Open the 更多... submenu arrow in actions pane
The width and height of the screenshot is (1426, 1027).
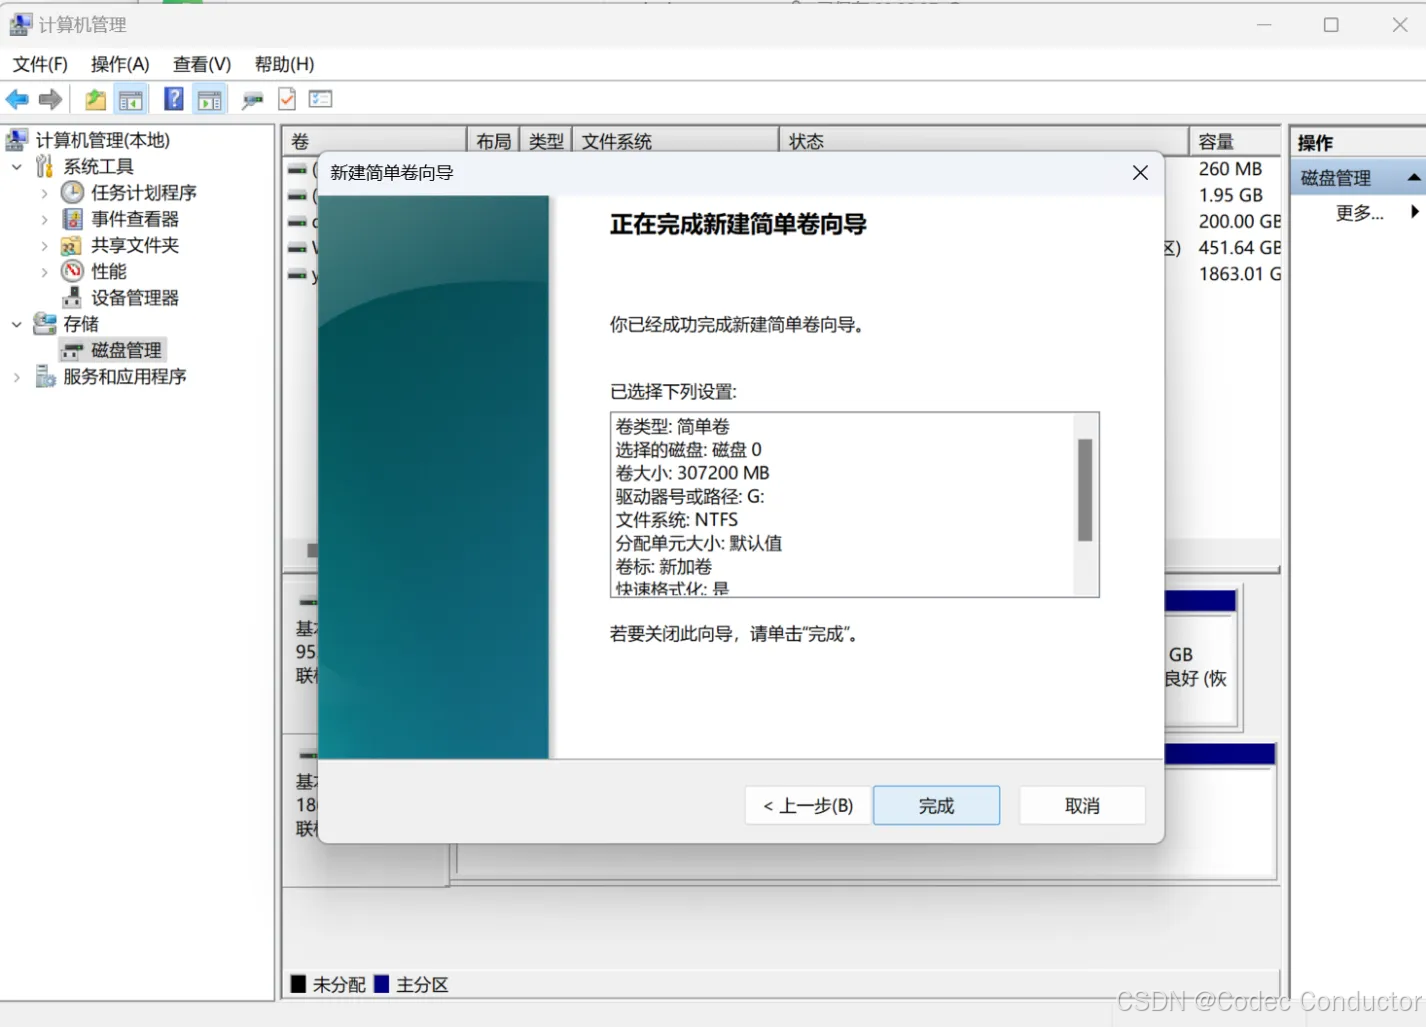[x=1414, y=212]
